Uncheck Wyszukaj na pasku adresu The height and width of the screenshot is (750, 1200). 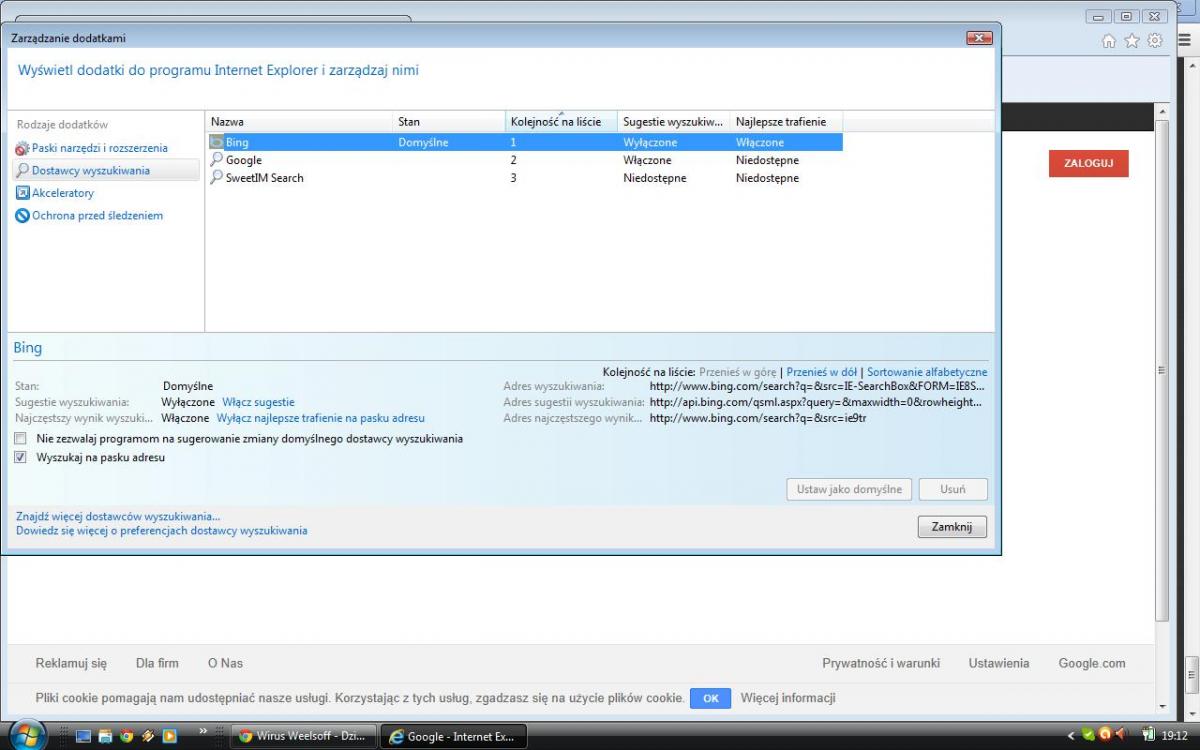click(x=21, y=457)
